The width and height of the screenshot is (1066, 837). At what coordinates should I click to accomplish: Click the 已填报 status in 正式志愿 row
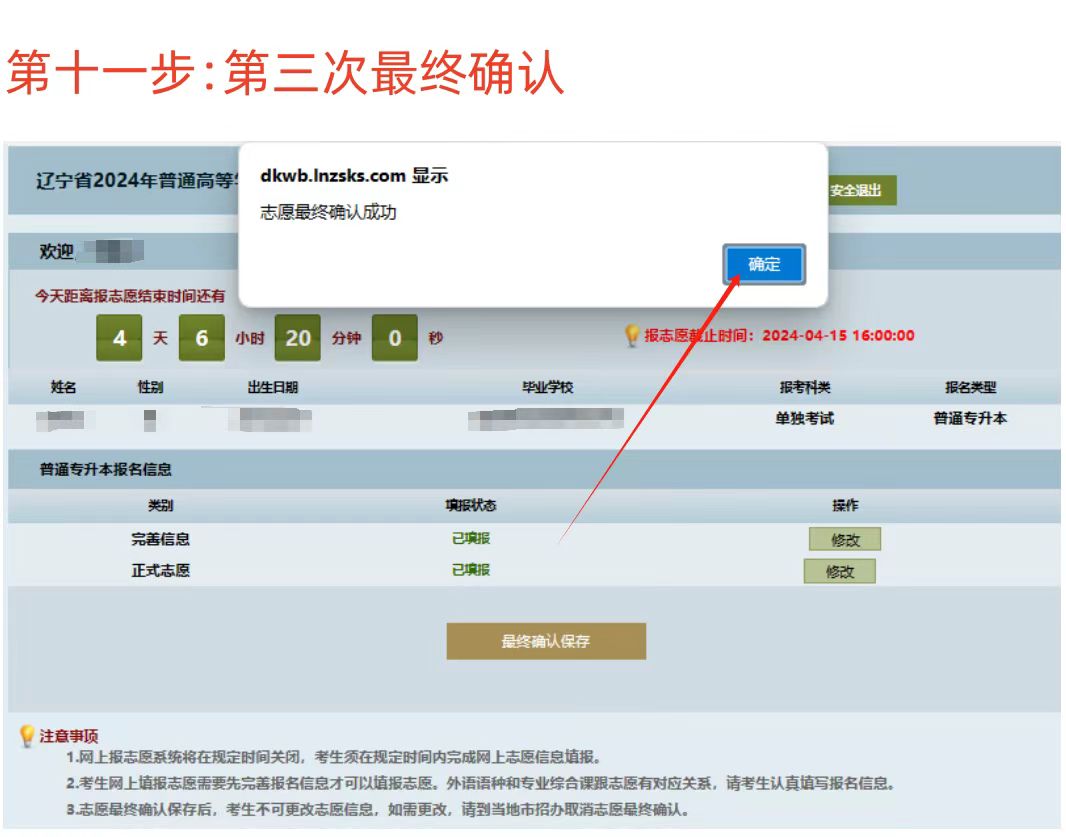[x=471, y=570]
